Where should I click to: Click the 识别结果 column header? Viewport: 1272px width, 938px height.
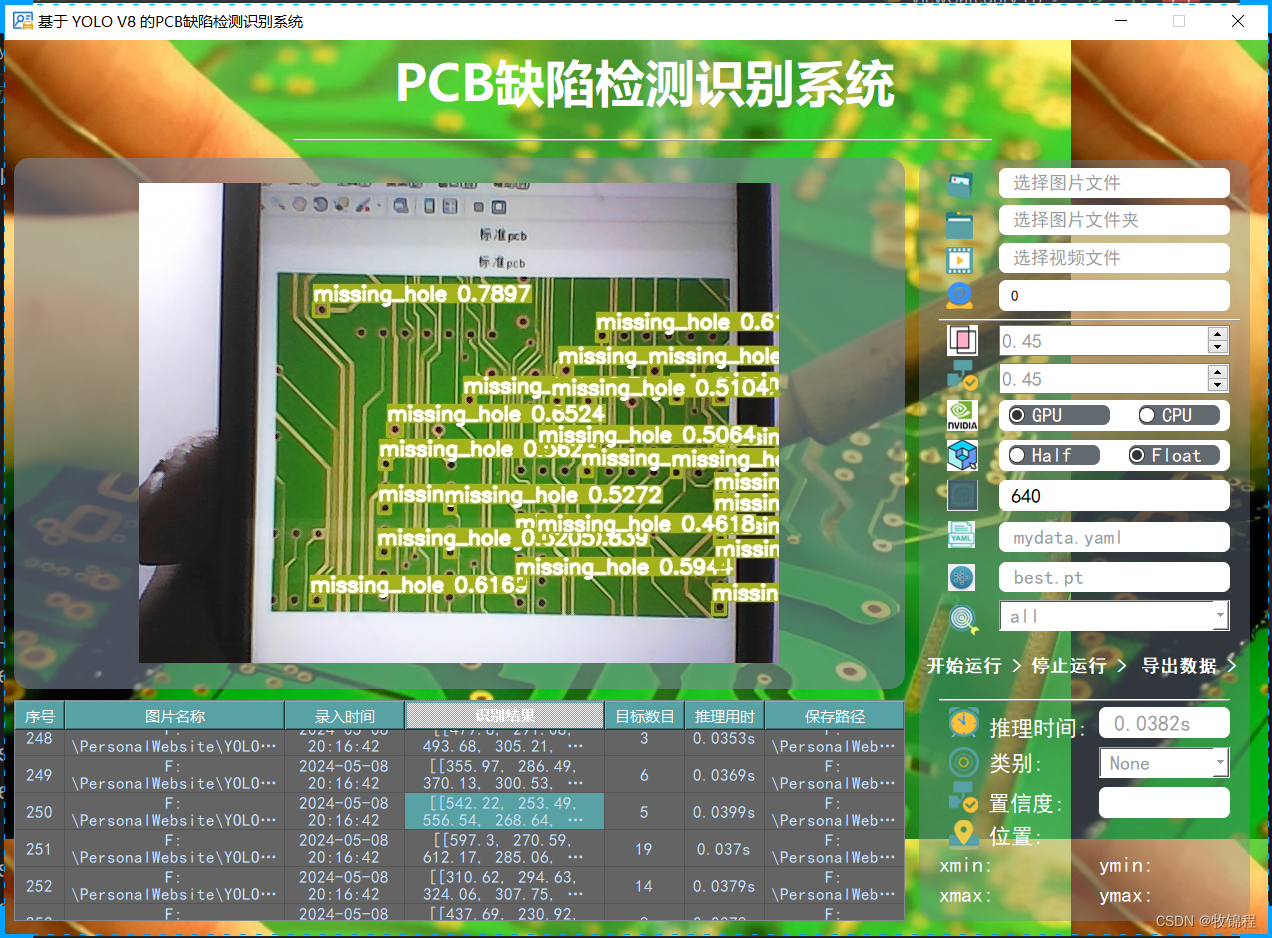pos(505,716)
